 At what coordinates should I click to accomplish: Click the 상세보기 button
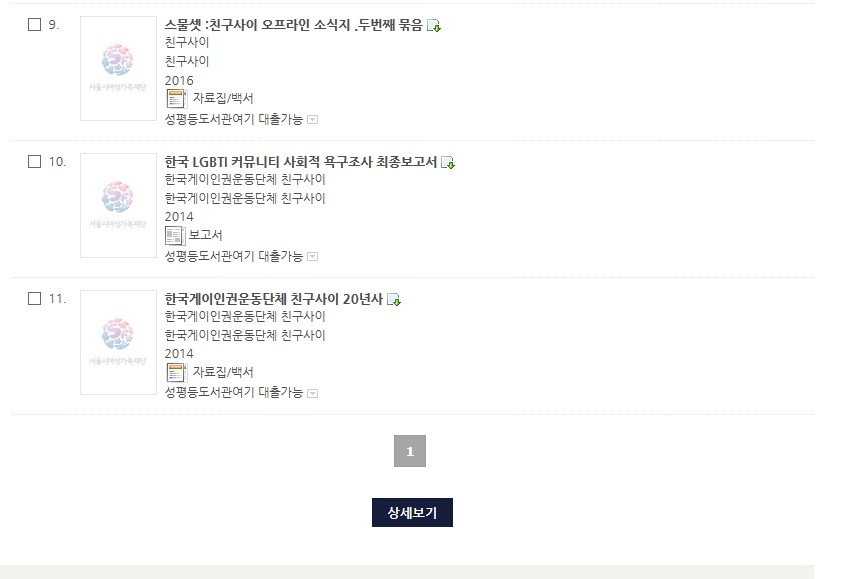(412, 512)
